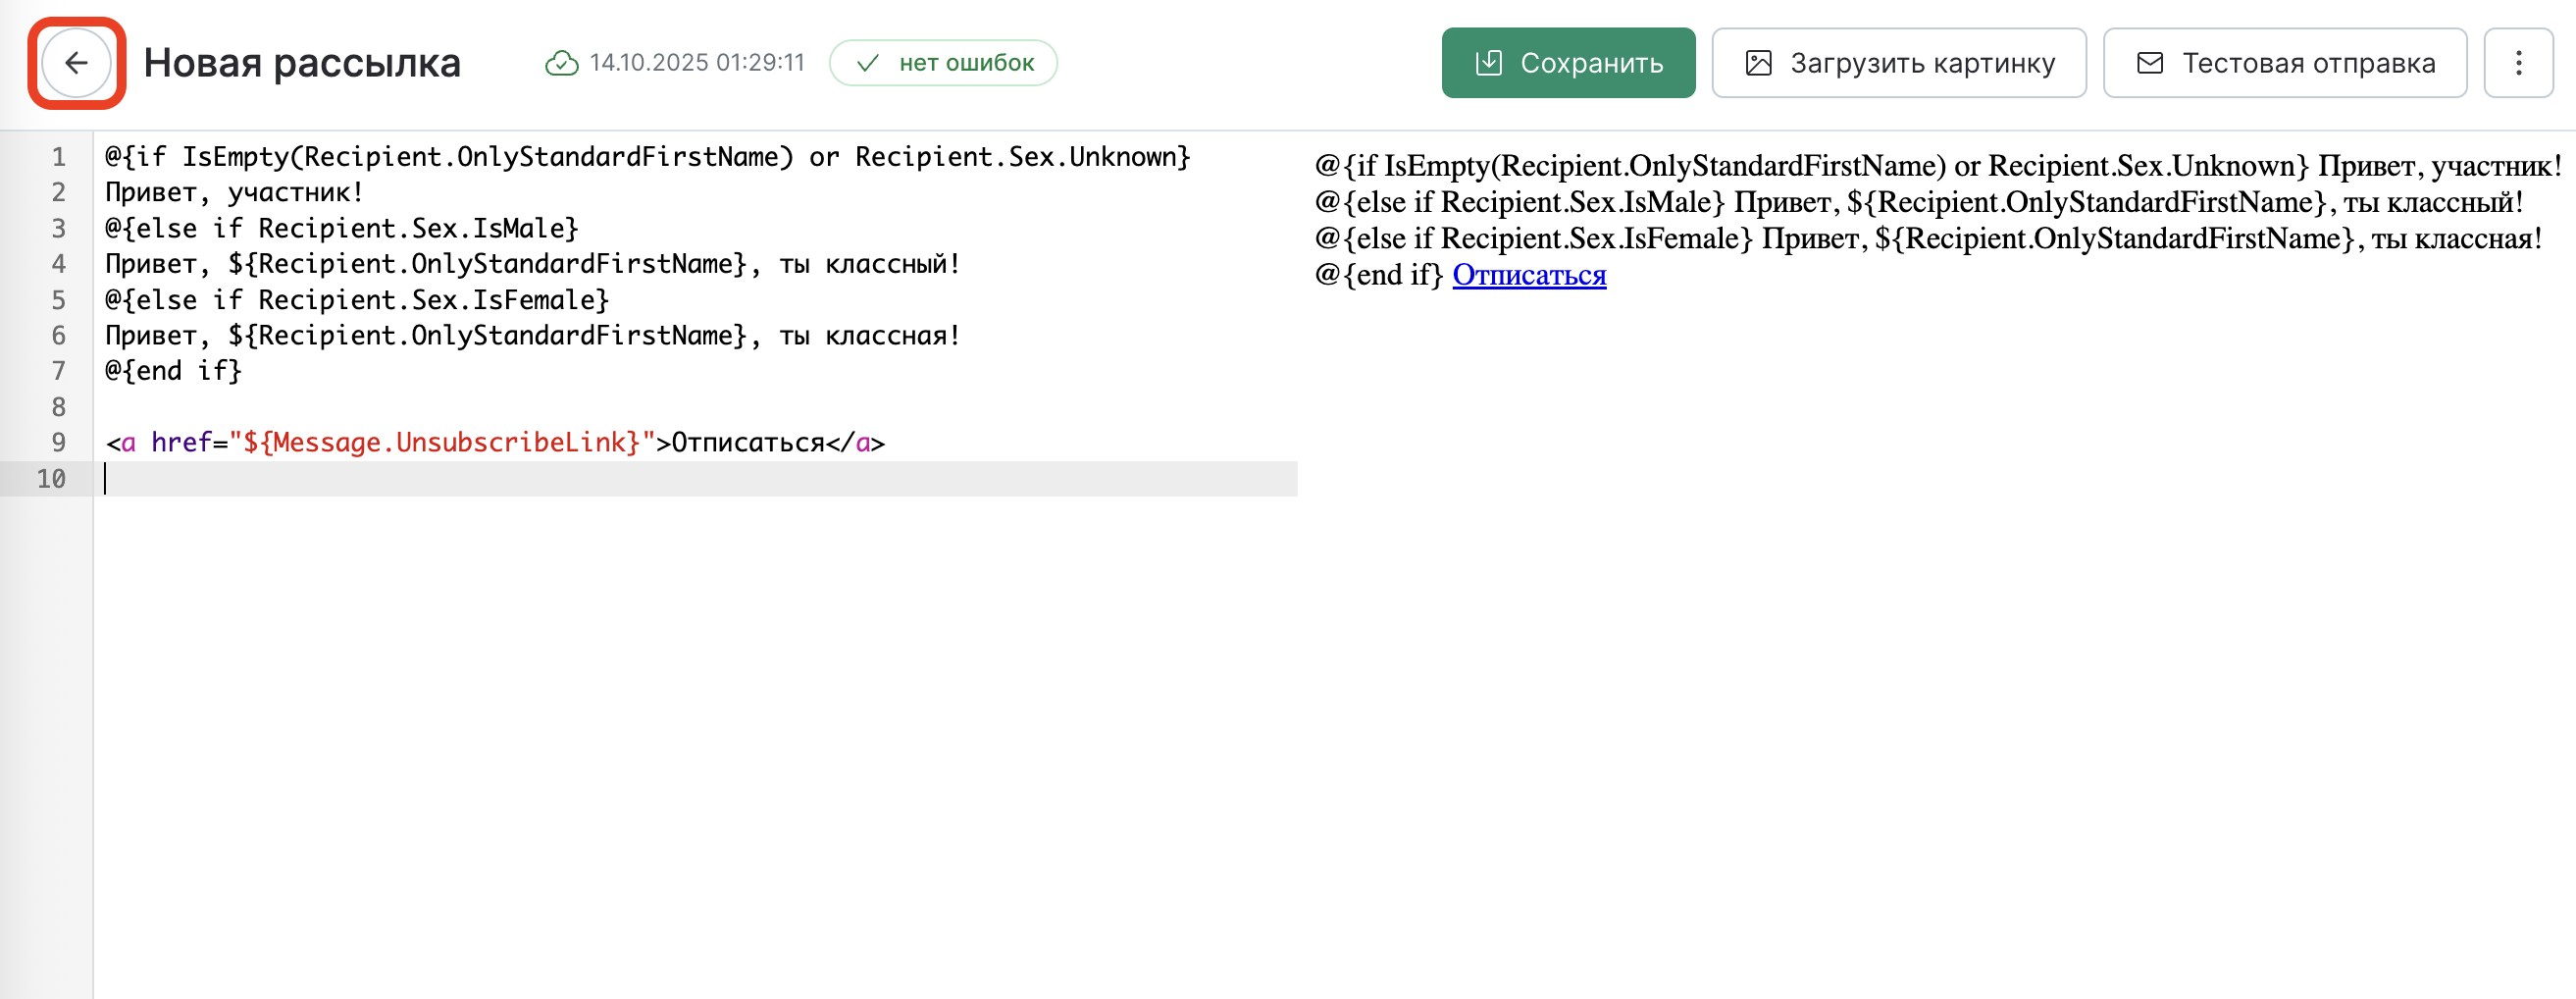Click the Recipient.Sex.IsMale condition on line 3
2576x999 pixels.
point(417,229)
